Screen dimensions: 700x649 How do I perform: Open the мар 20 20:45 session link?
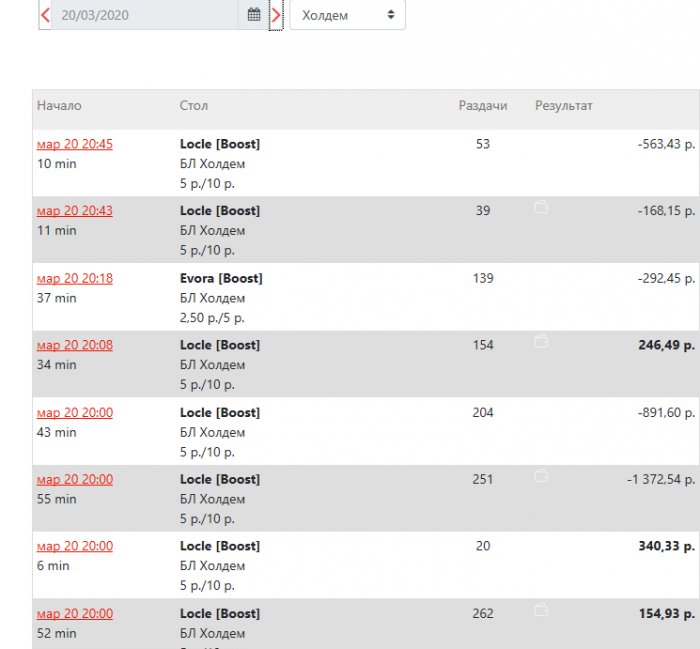75,144
